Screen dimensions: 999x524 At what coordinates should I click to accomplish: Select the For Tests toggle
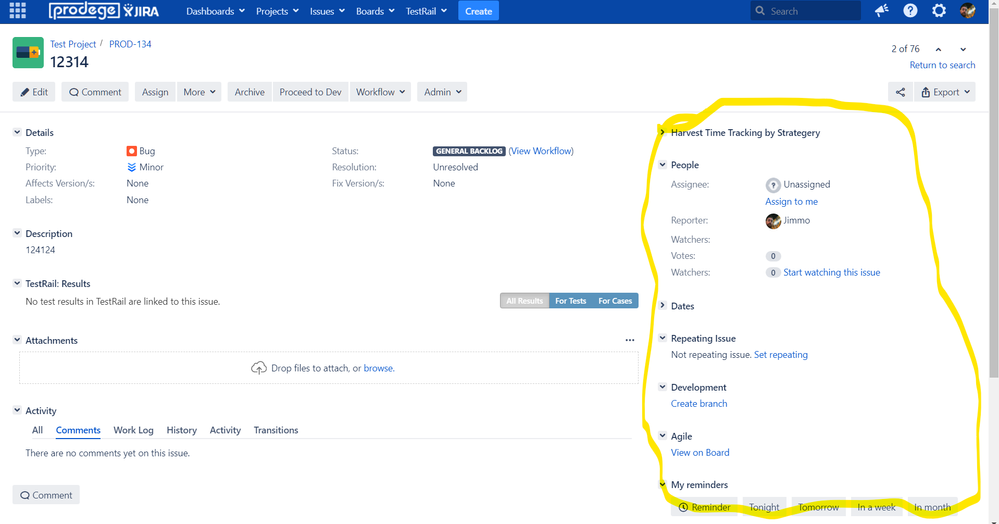570,301
